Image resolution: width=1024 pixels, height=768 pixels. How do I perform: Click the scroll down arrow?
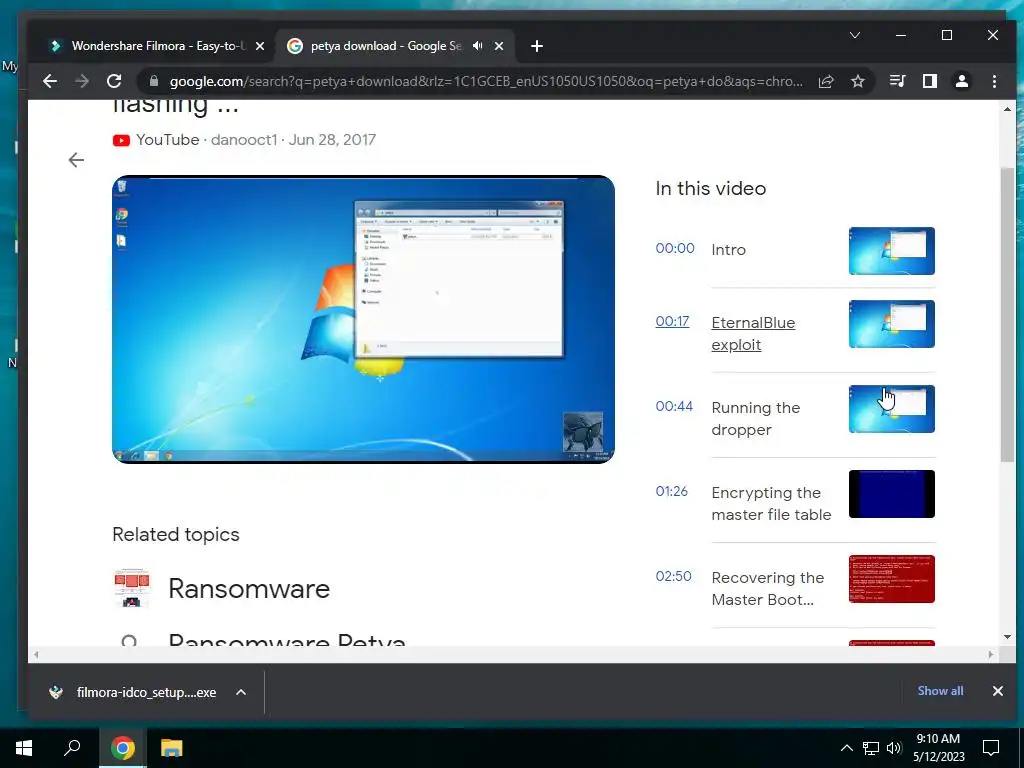pyautogui.click(x=1007, y=637)
